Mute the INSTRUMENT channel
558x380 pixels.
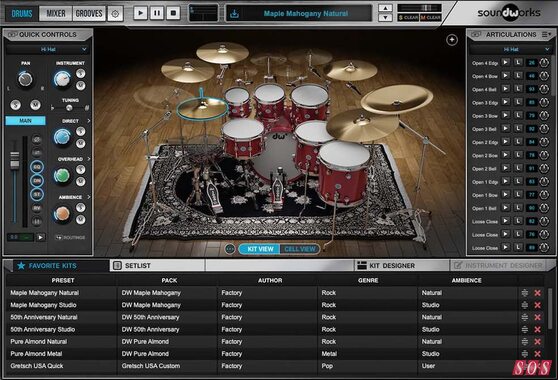pyautogui.click(x=81, y=85)
